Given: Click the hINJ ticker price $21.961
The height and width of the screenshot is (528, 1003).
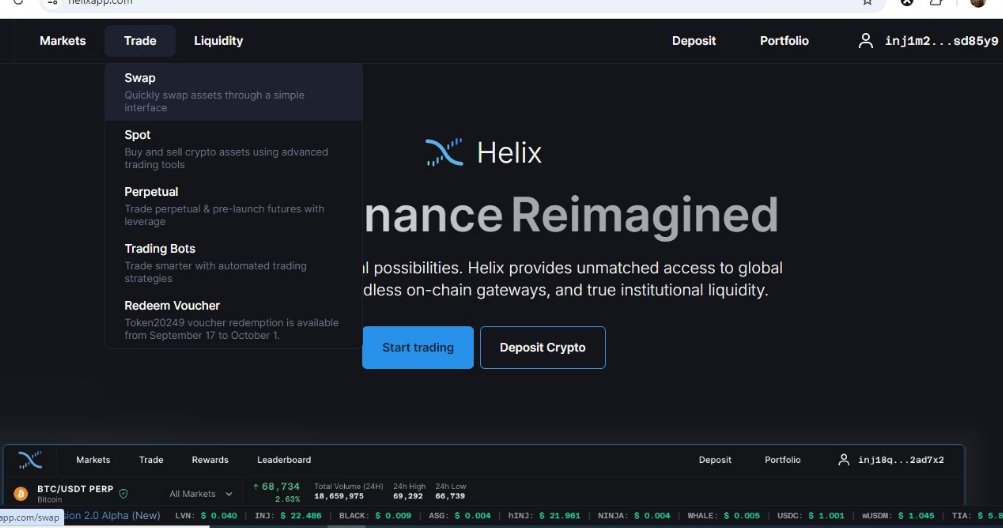Looking at the screenshot, I should 559,515.
